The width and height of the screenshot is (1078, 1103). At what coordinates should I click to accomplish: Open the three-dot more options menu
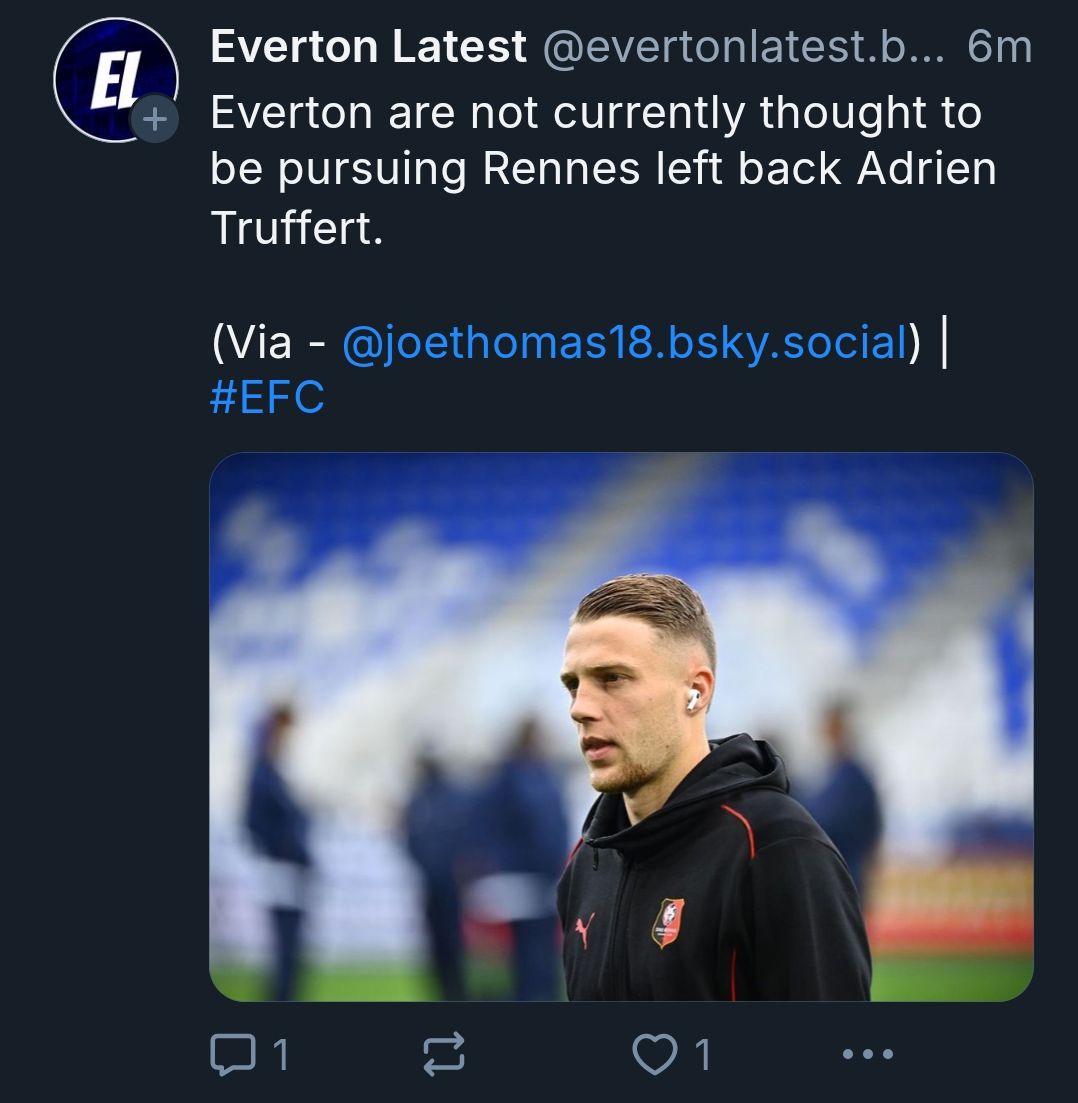pos(867,1053)
